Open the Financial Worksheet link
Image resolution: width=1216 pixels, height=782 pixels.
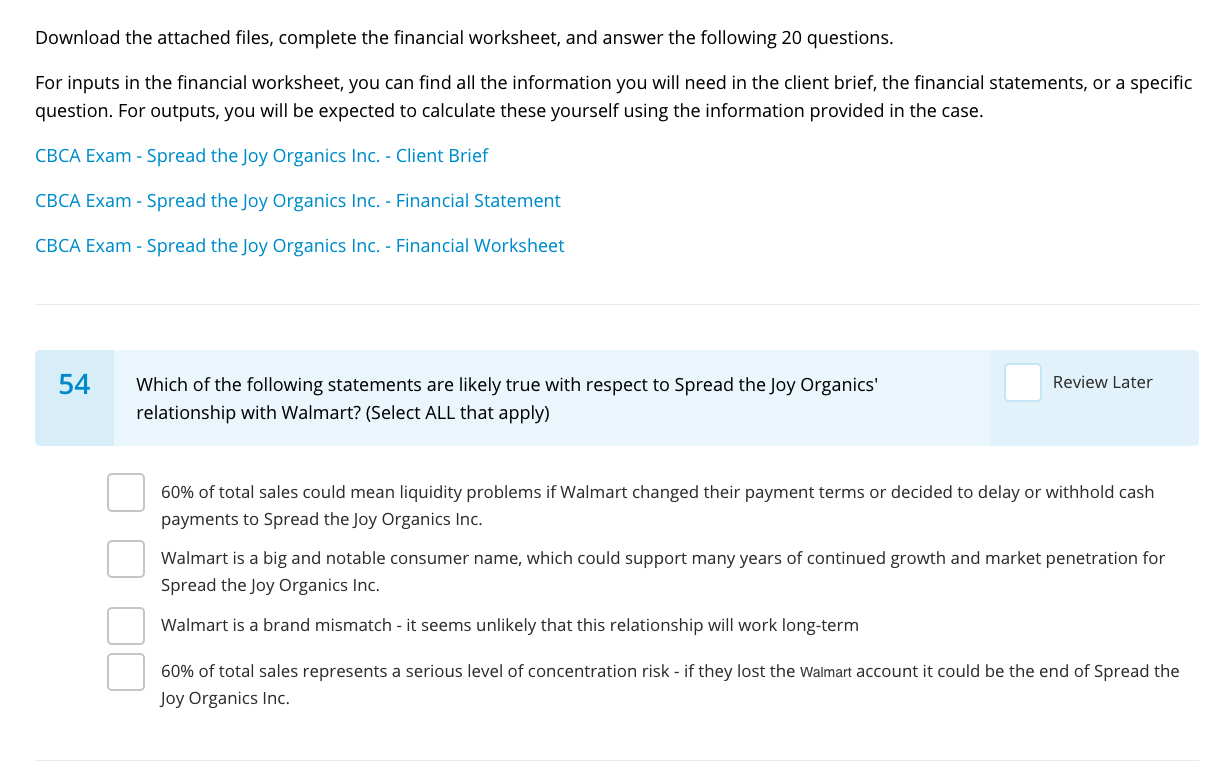(x=299, y=246)
